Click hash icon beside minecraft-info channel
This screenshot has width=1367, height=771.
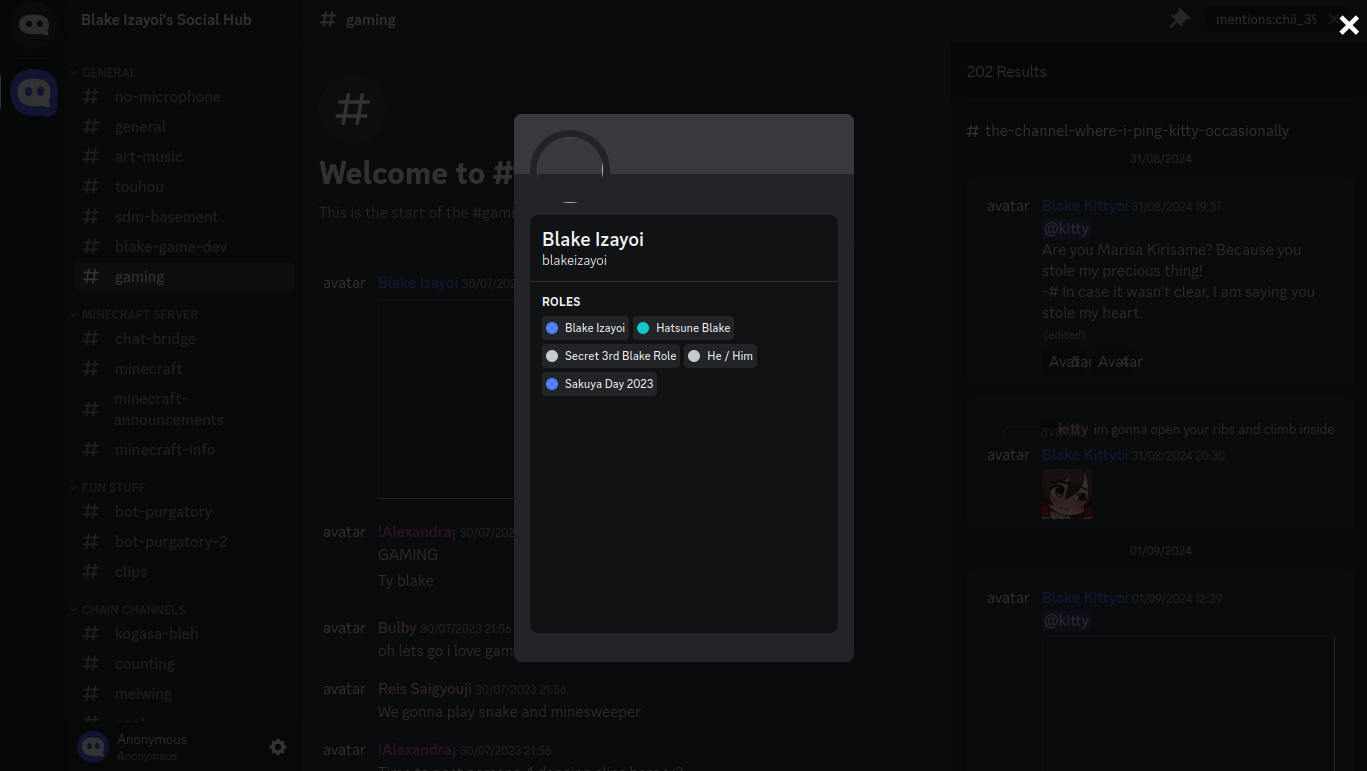pyautogui.click(x=91, y=450)
